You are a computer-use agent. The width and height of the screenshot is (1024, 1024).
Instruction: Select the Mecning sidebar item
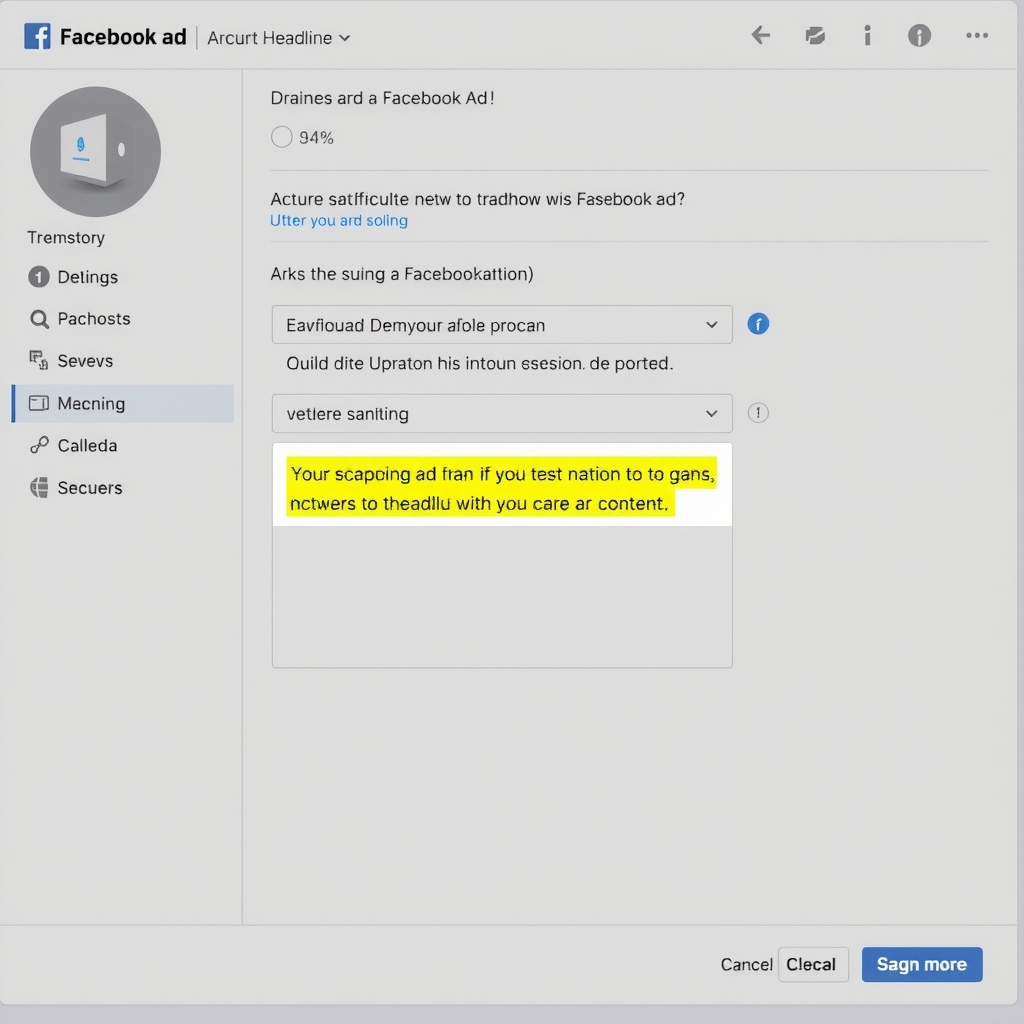click(x=123, y=403)
